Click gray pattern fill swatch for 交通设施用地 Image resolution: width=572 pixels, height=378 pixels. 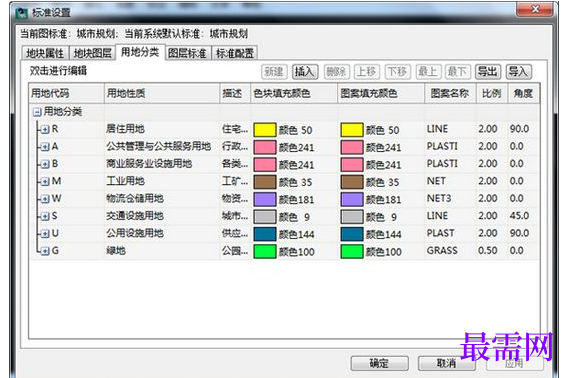352,217
